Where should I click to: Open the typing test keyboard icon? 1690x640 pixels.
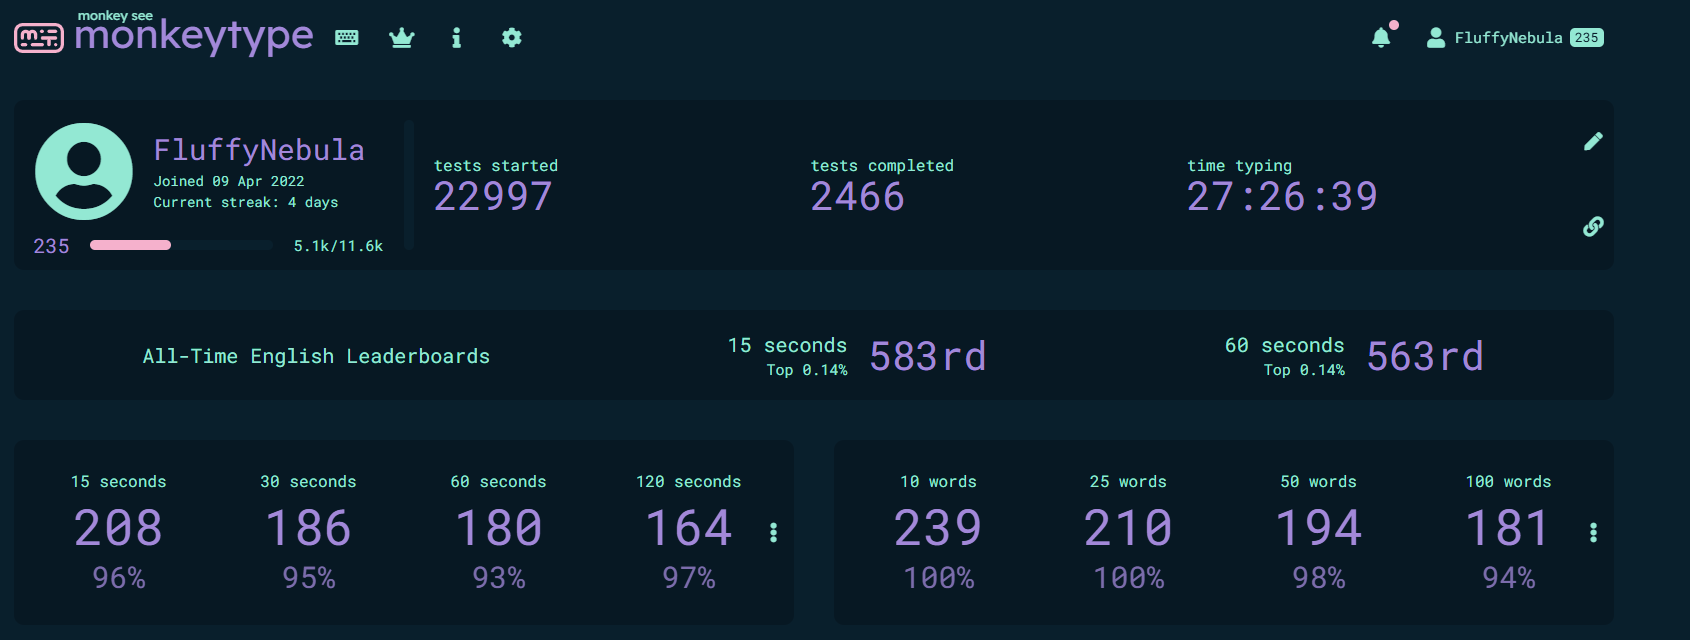[347, 38]
